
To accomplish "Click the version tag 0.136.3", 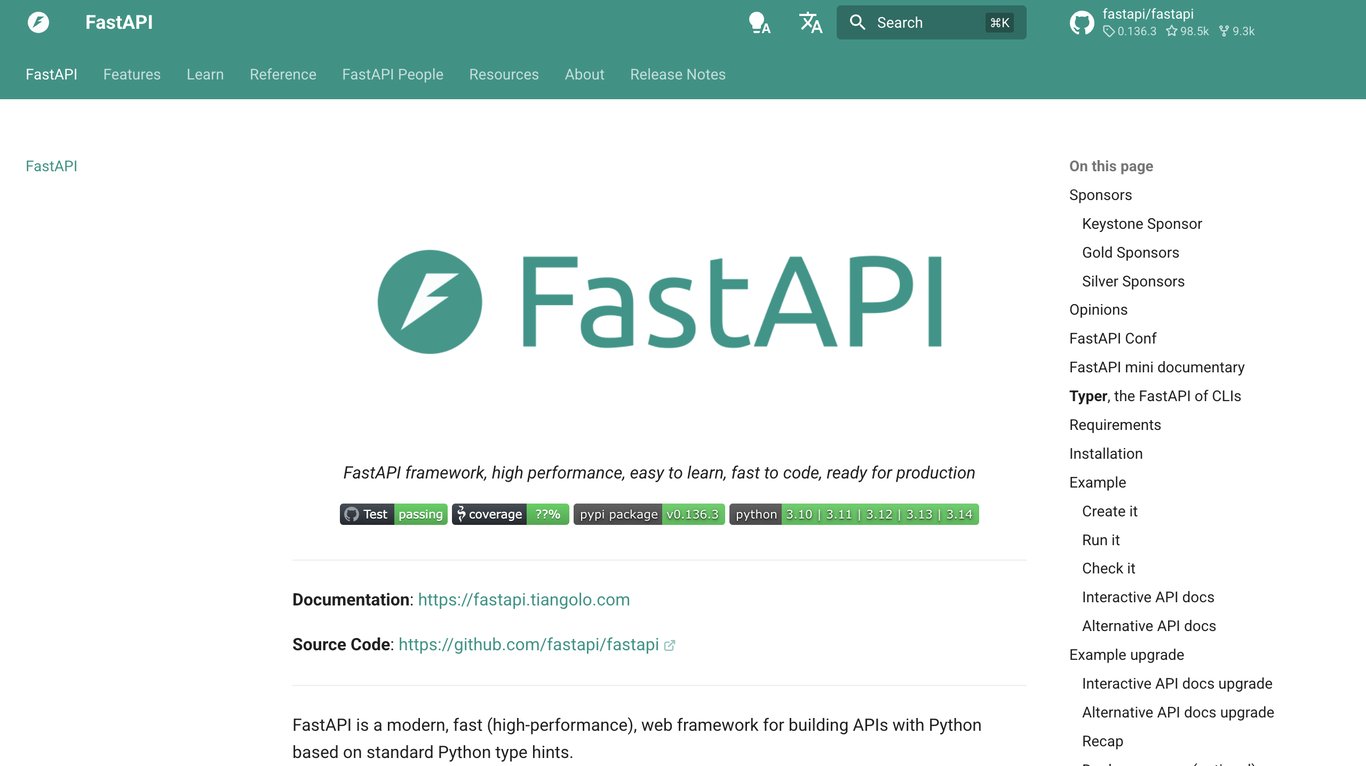I will pos(1130,31).
